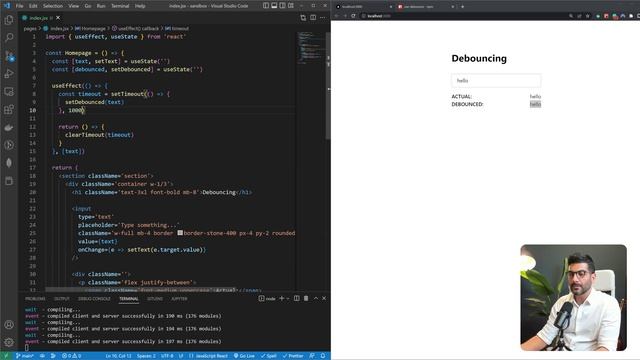
Task: Change the UTF-8 encoding in the status bar
Action: [x=167, y=356]
